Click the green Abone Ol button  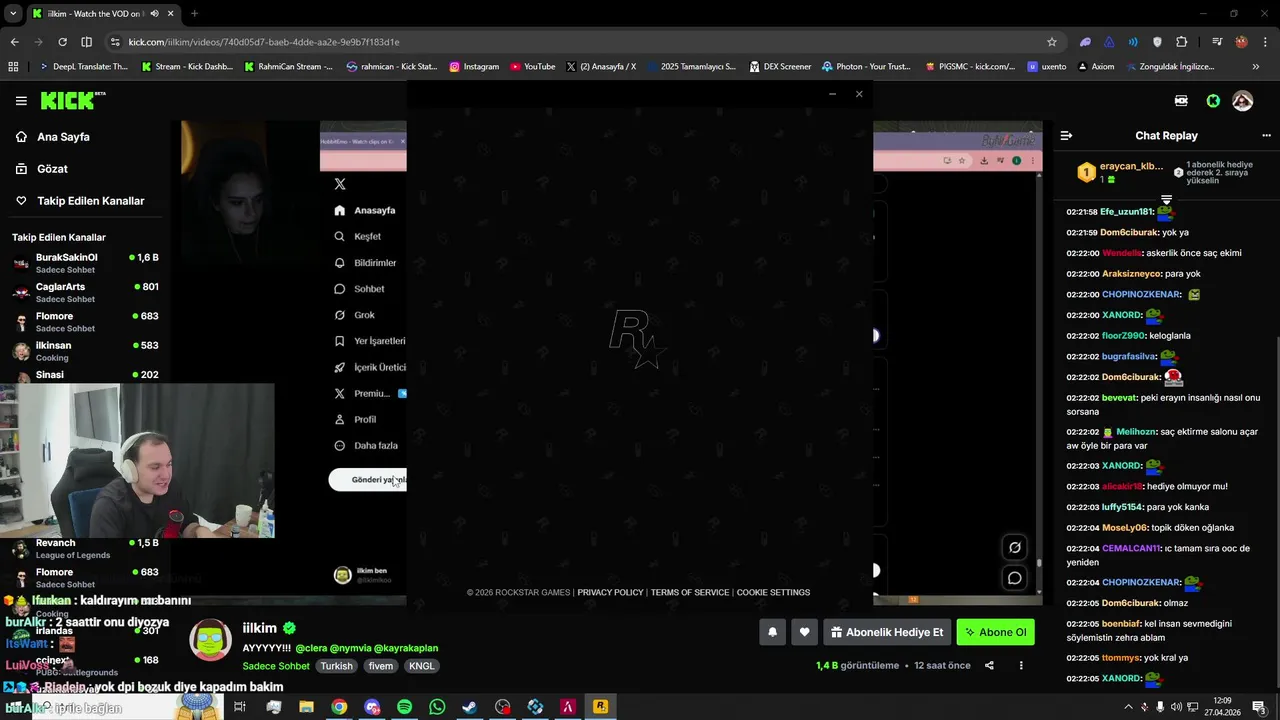coord(995,632)
